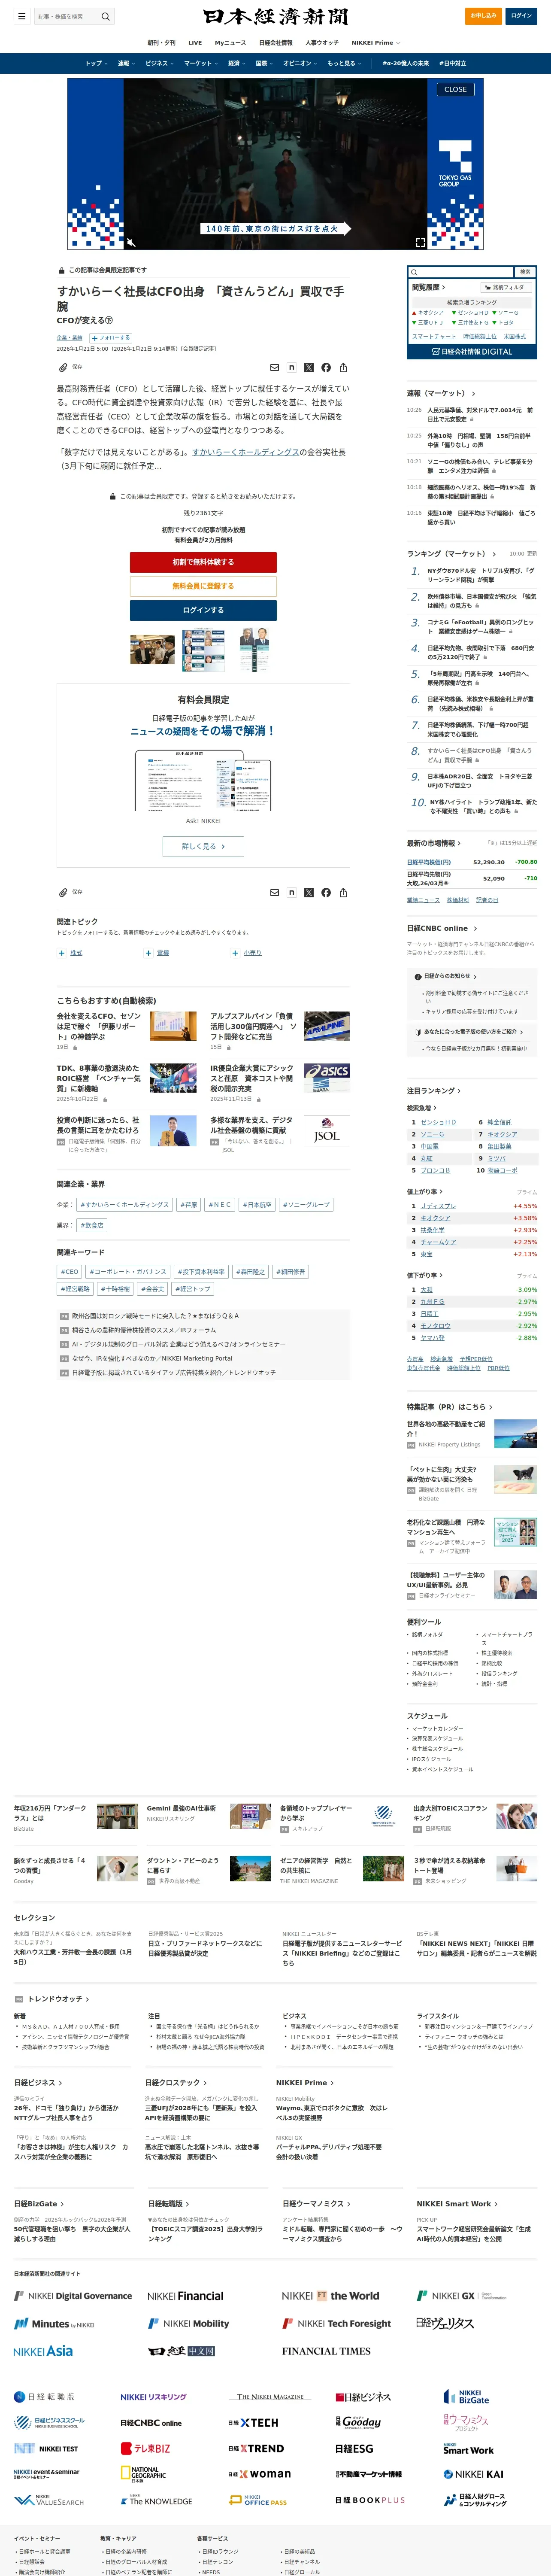Click the #CEO keyword tag
This screenshot has width=551, height=2576.
[70, 1272]
